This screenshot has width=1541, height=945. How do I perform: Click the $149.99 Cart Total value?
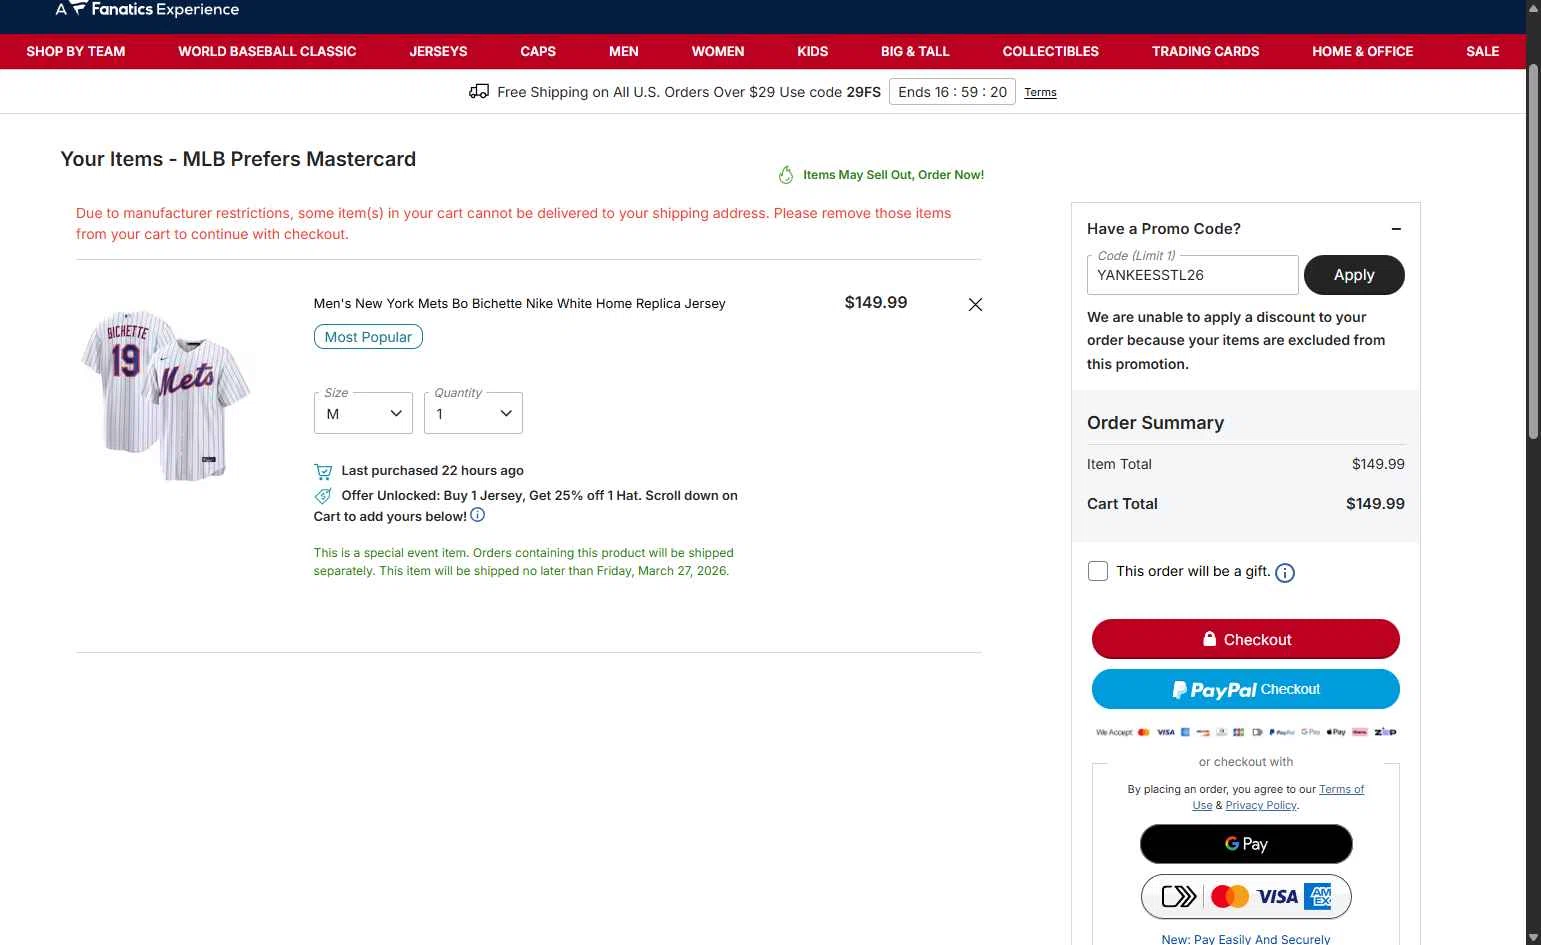tap(1375, 504)
